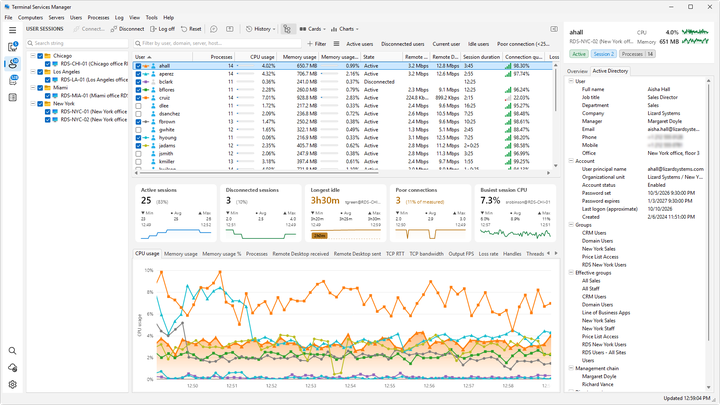
Task: Click the server tree search string field
Action: [x=77, y=43]
